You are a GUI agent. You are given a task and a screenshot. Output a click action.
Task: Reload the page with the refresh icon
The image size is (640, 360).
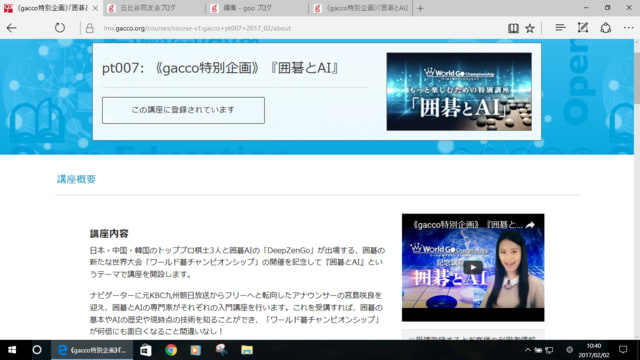(x=60, y=28)
